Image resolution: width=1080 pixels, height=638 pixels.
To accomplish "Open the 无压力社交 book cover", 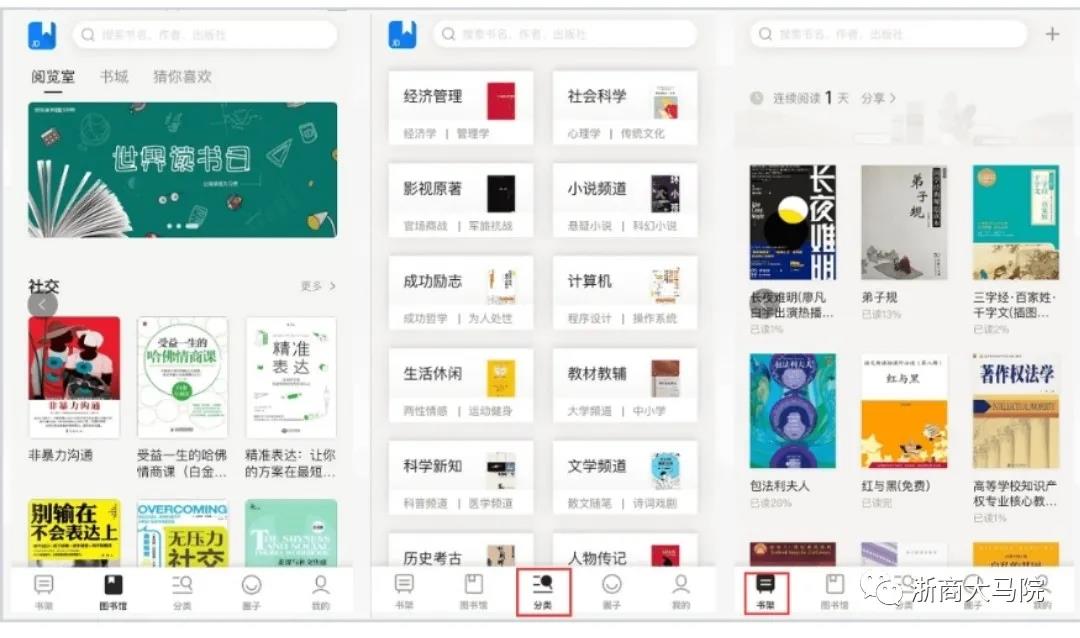I will (183, 533).
